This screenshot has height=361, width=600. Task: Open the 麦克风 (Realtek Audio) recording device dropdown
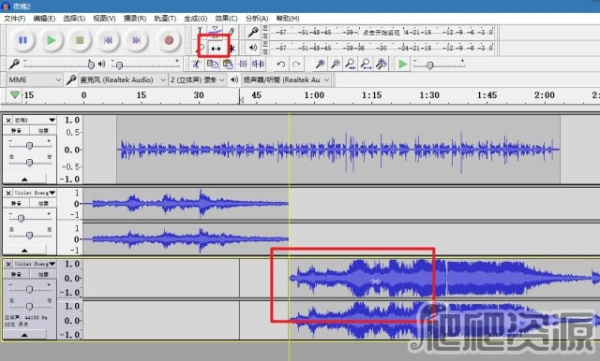[x=123, y=80]
